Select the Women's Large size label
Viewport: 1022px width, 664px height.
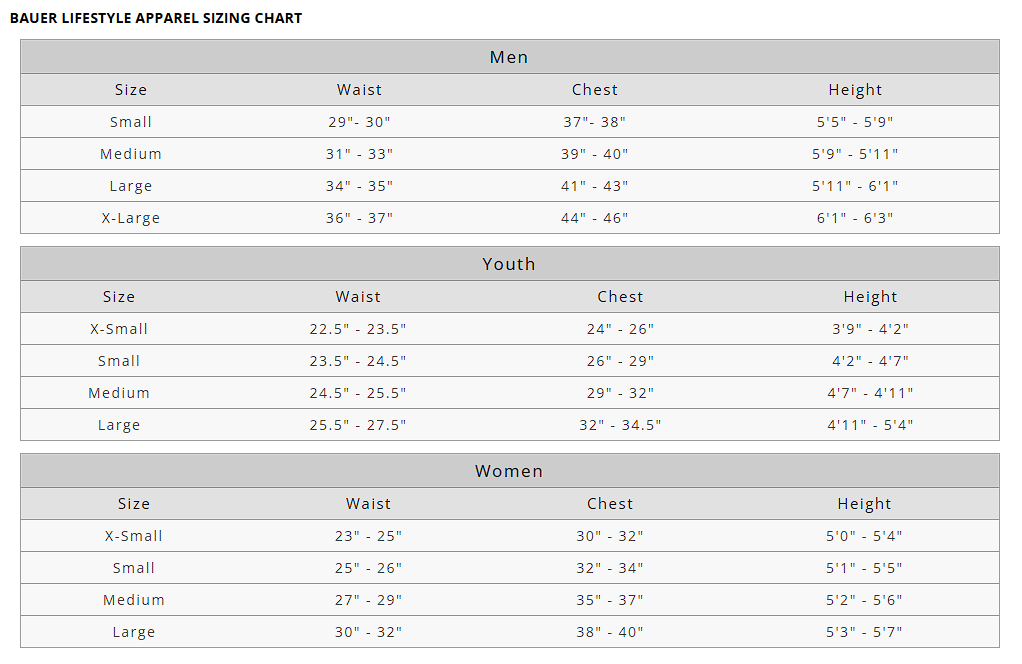pyautogui.click(x=133, y=632)
